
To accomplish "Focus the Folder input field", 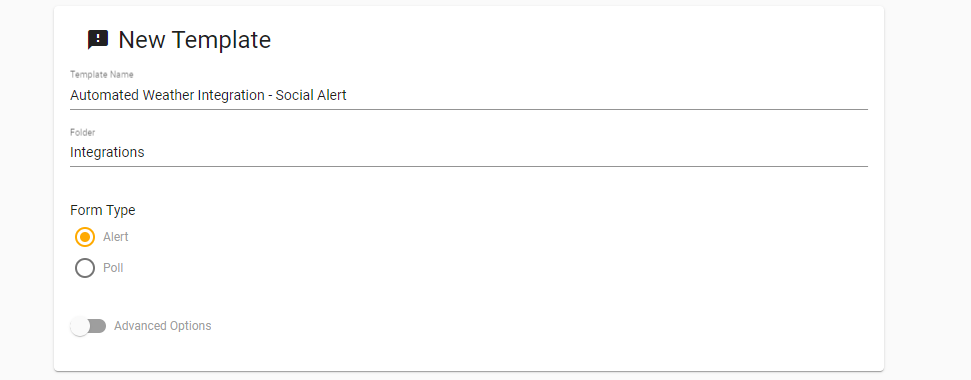I will [x=469, y=153].
